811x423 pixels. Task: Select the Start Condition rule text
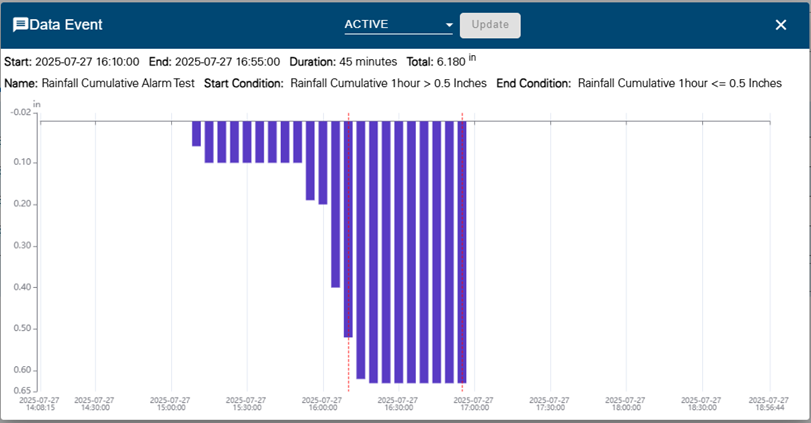[388, 84]
